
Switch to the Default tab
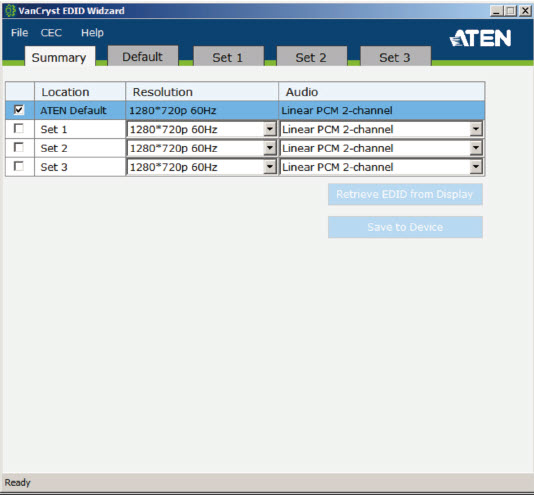point(143,56)
